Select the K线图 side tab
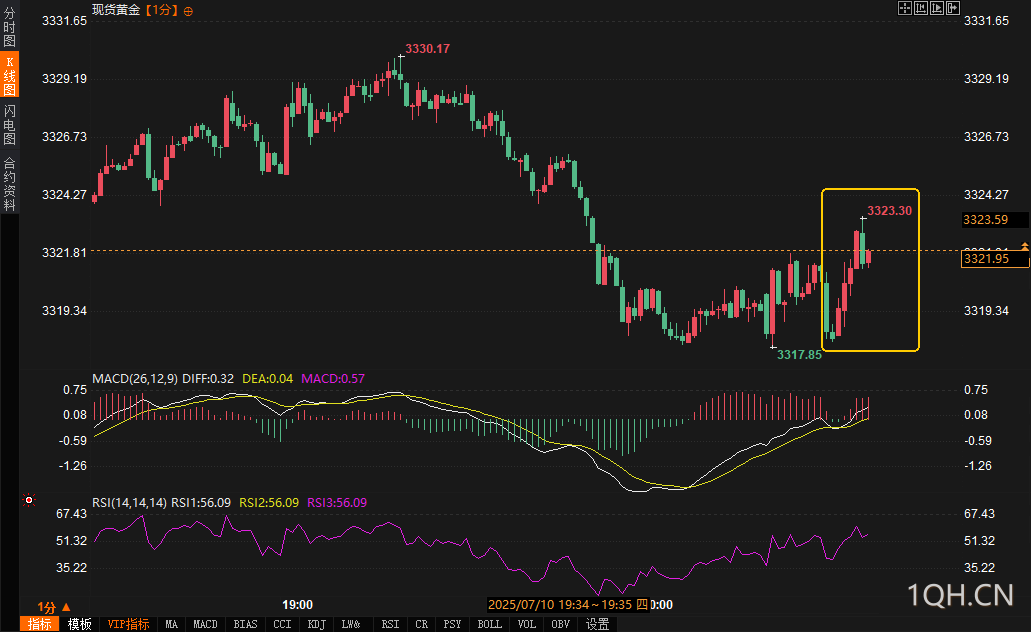1031x632 pixels. [x=10, y=76]
